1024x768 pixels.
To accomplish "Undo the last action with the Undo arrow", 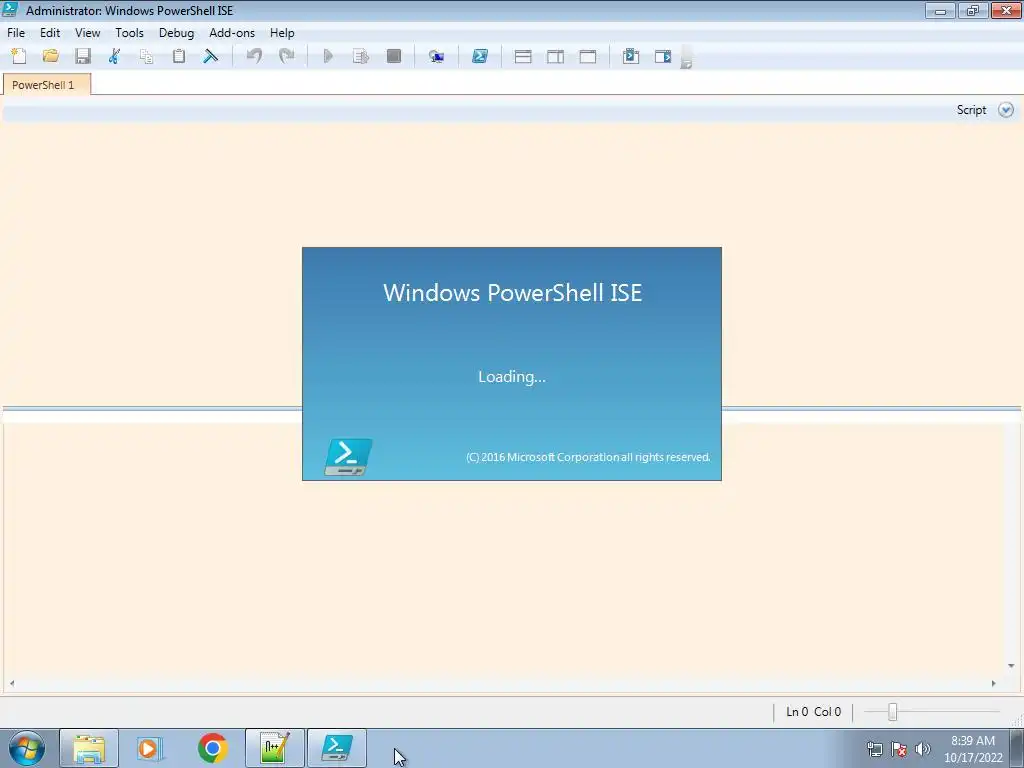I will coord(254,56).
